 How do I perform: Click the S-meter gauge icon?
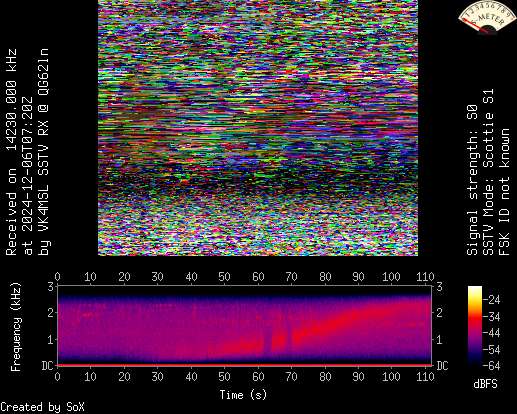(487, 17)
